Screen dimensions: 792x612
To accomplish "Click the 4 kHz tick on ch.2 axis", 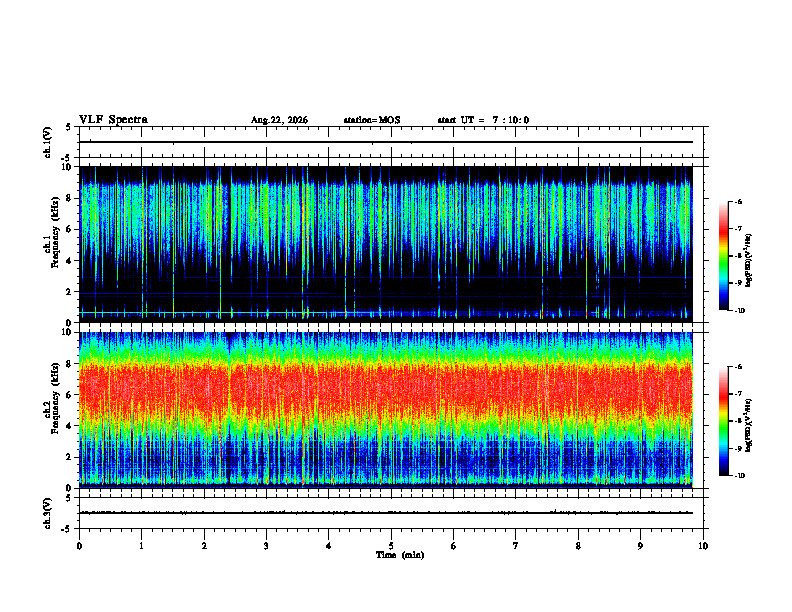I will (x=70, y=426).
